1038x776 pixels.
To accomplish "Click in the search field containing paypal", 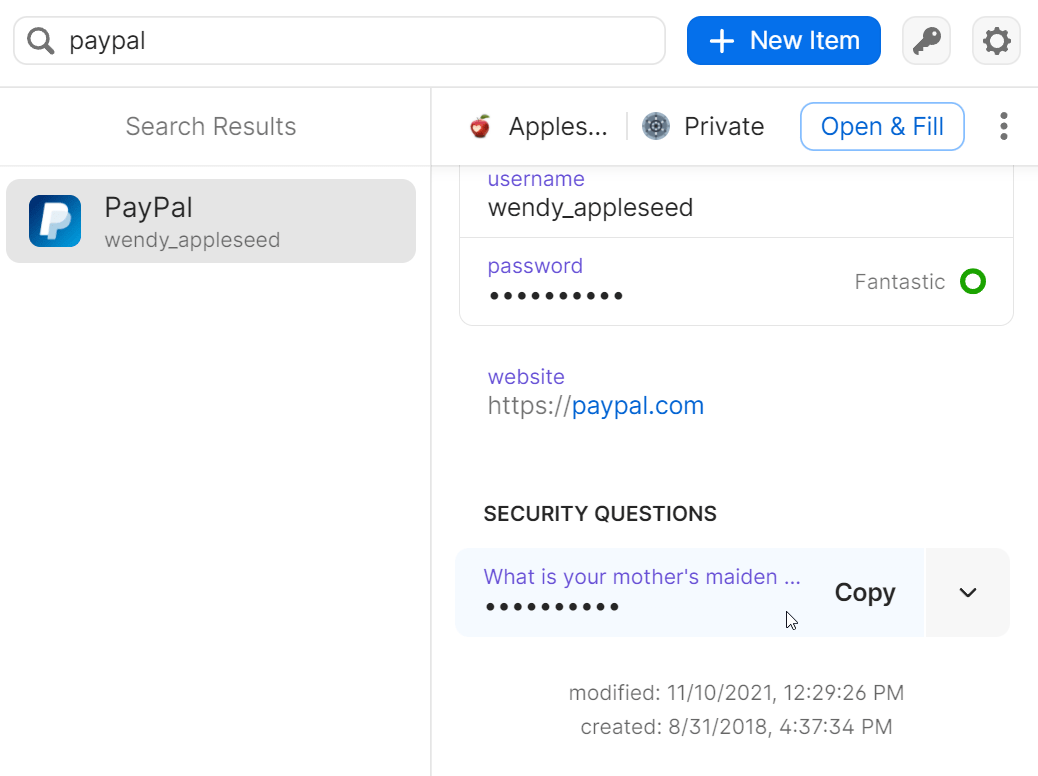I will point(339,40).
